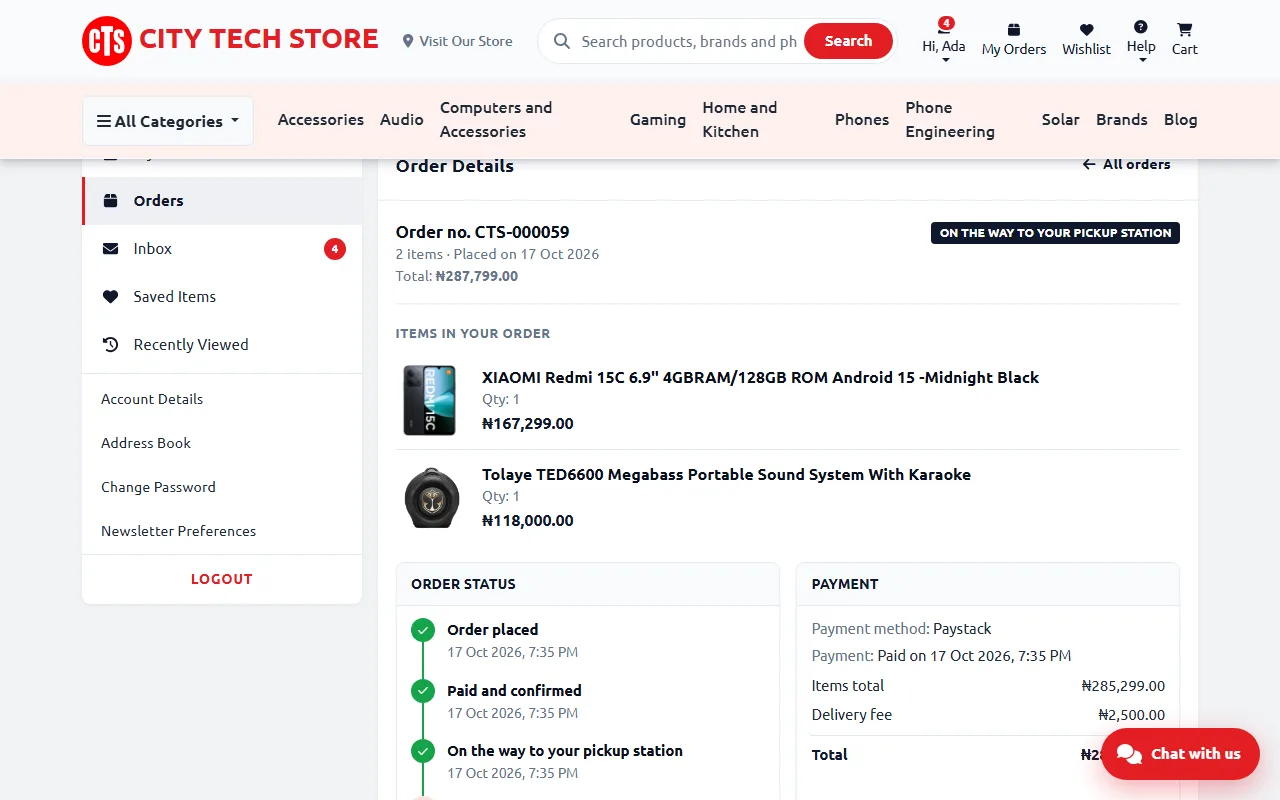Open the Audio menu item
1280x800 pixels.
pyautogui.click(x=402, y=120)
